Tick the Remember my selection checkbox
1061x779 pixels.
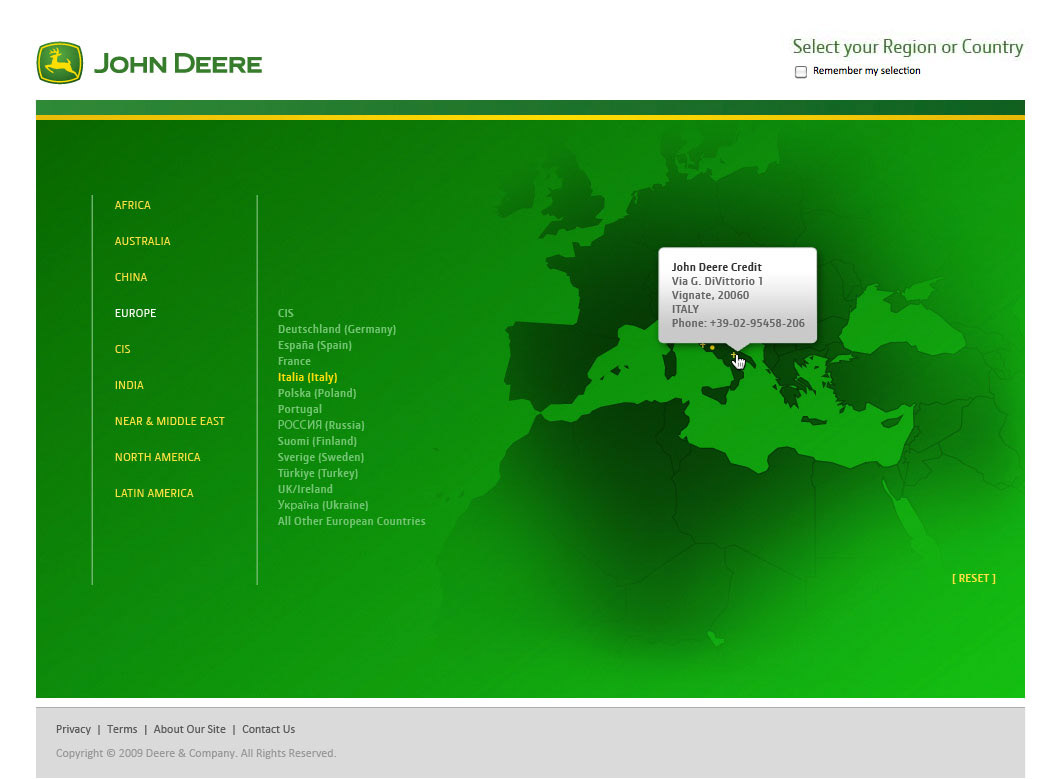(x=800, y=72)
